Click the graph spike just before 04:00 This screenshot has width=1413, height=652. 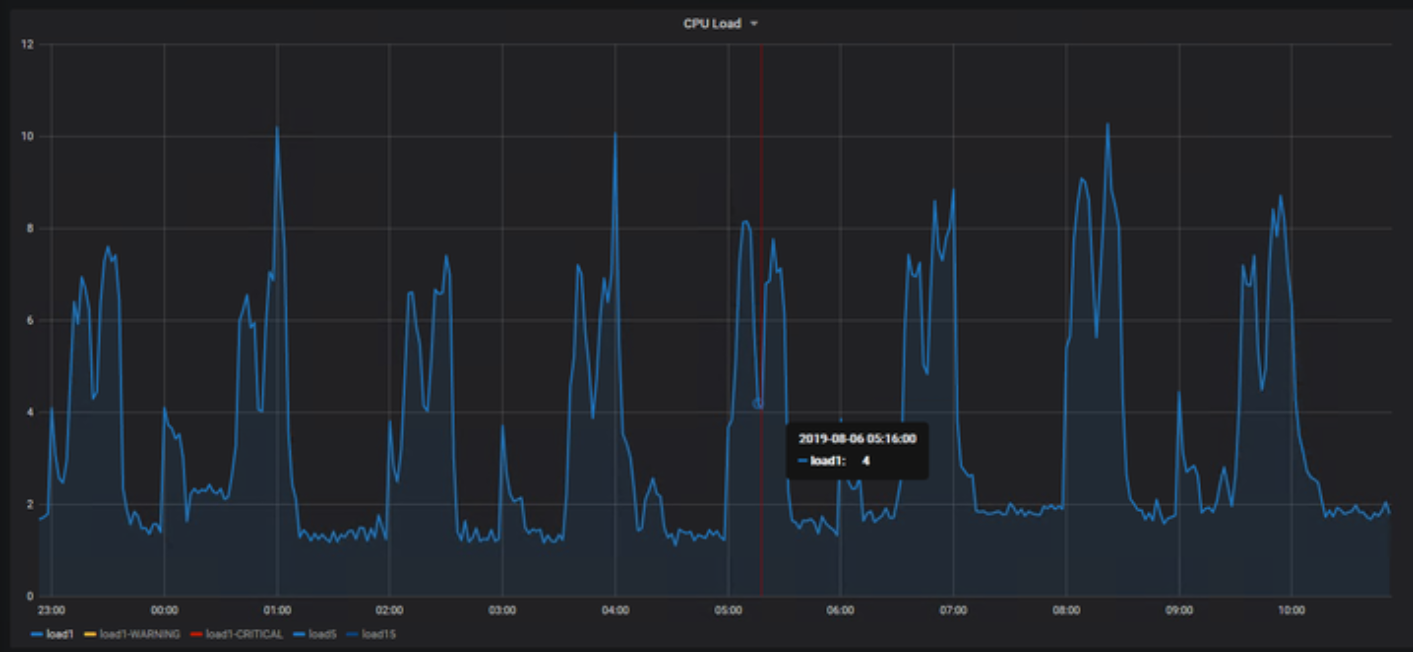click(x=615, y=134)
